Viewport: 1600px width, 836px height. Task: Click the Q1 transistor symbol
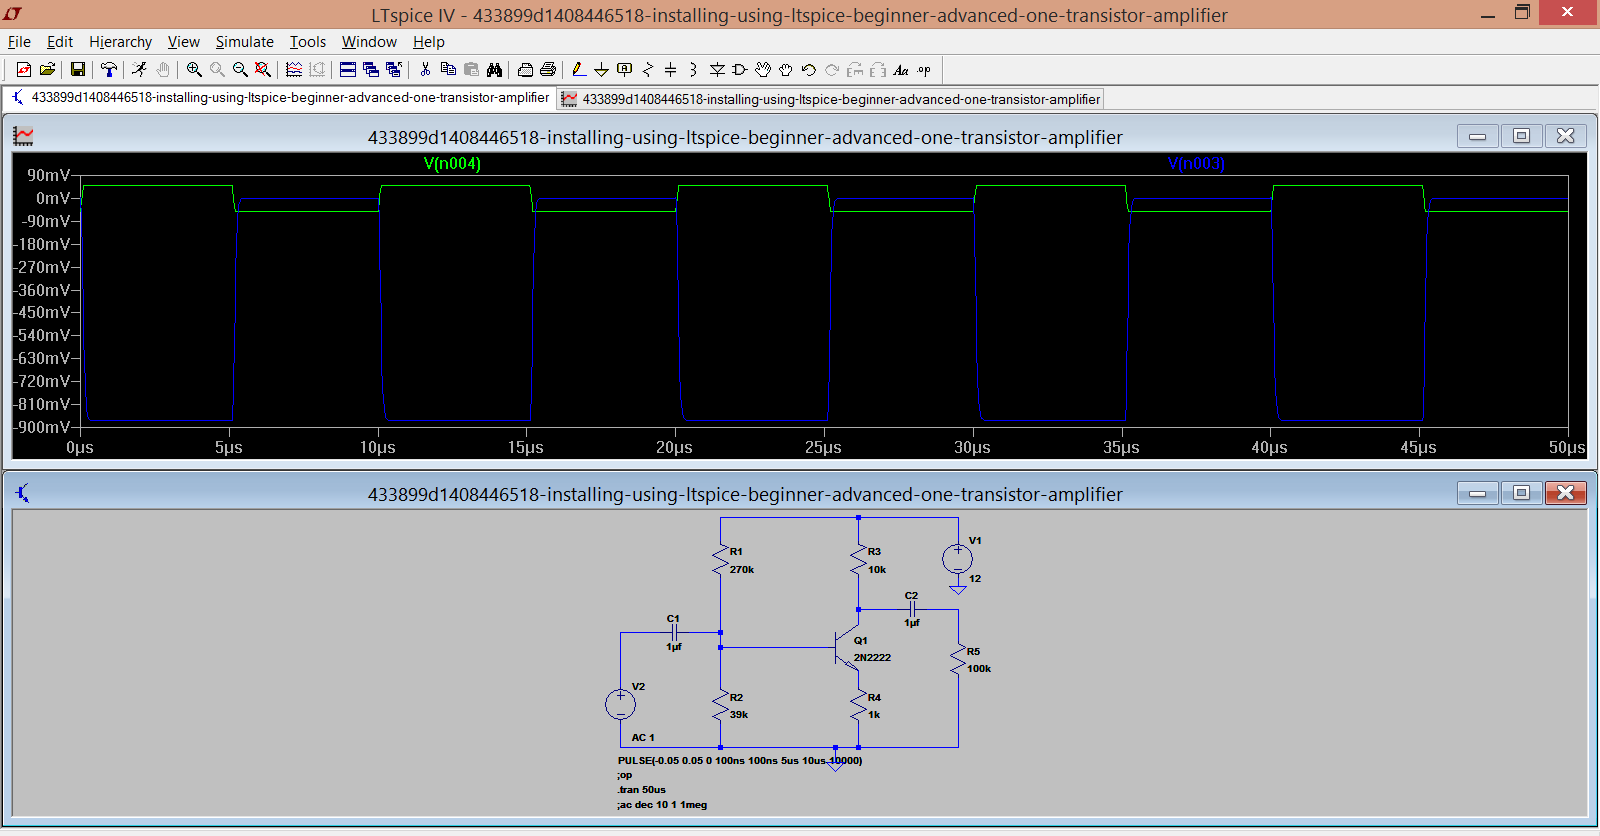pos(847,648)
